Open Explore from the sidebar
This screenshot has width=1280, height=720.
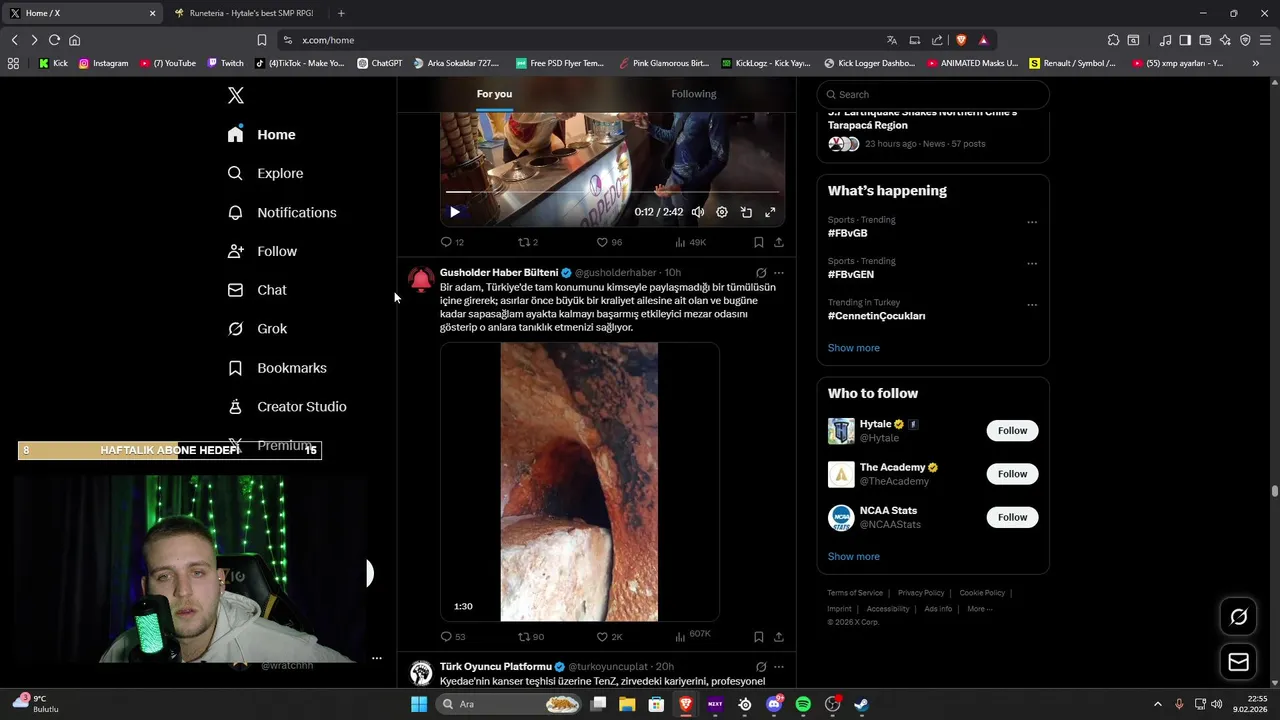point(265,173)
